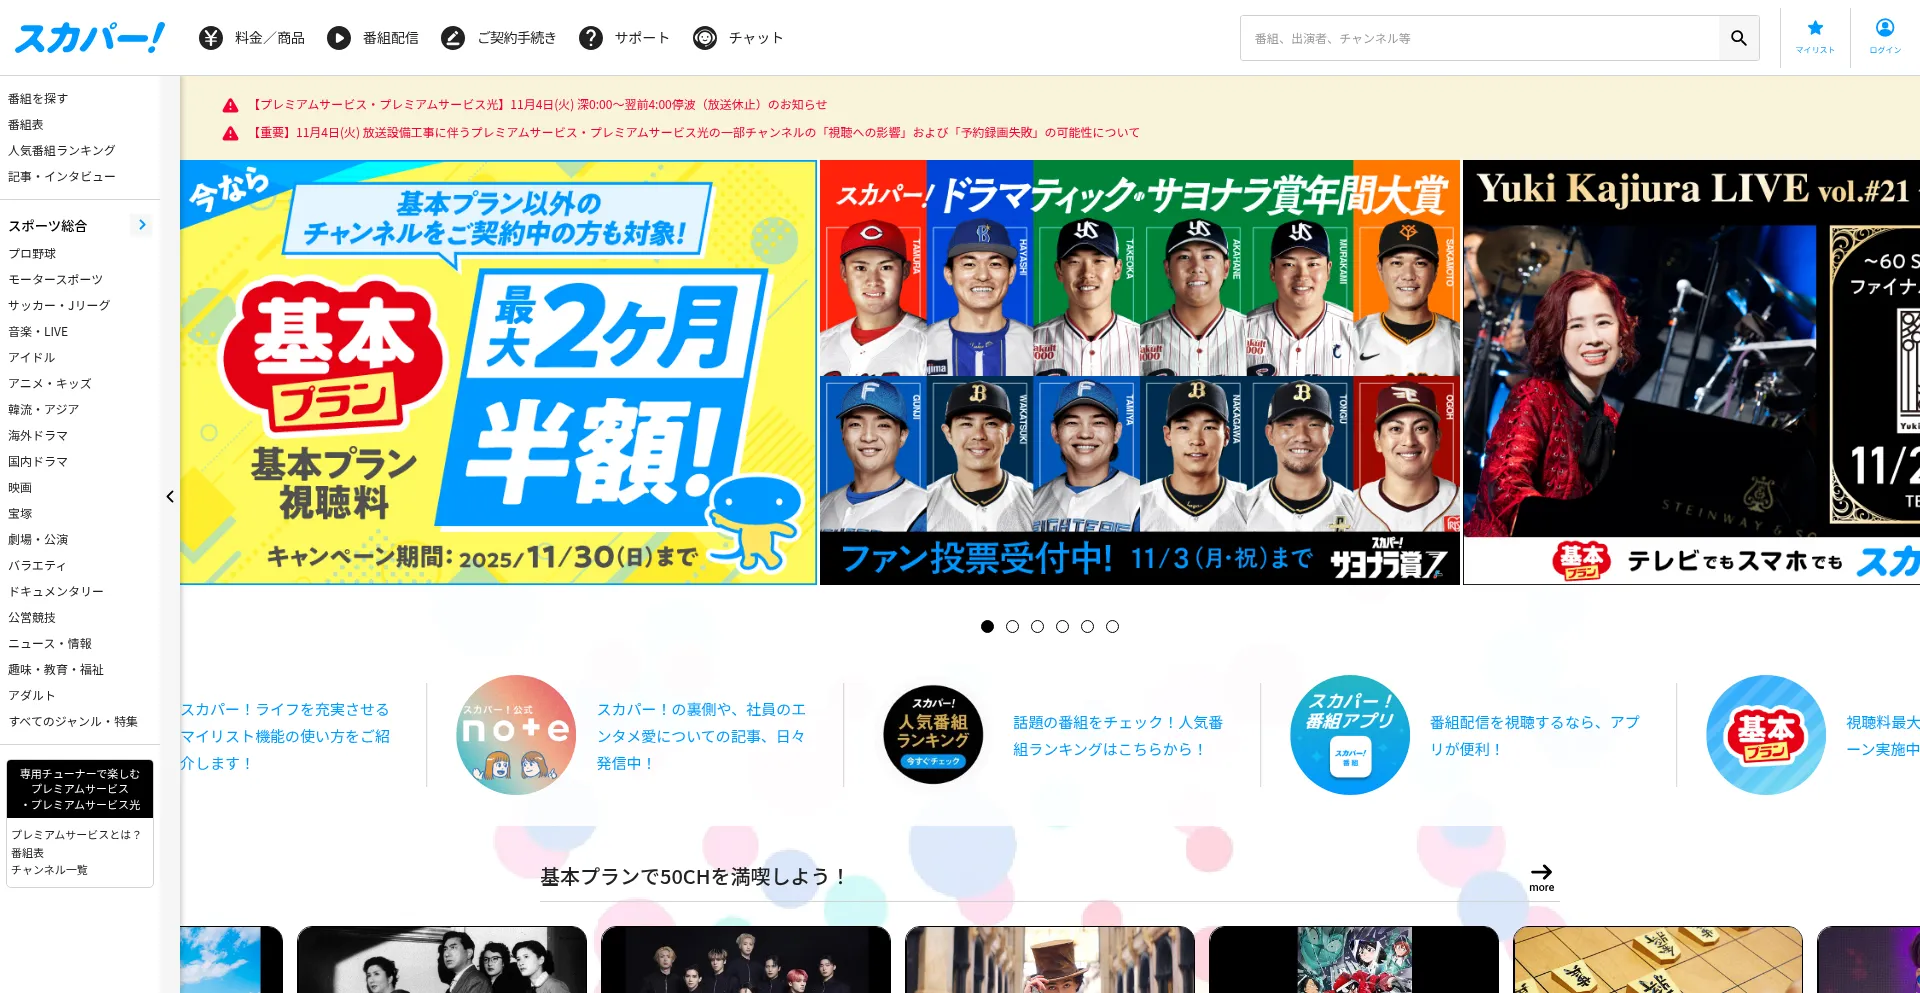Collapse the sidebar with left arrow
Screen dimensions: 1920x993
tap(170, 497)
